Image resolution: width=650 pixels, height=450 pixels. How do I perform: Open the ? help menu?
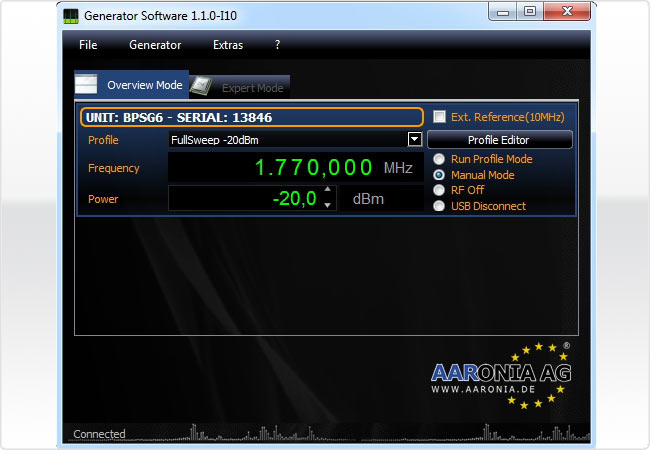click(x=277, y=45)
